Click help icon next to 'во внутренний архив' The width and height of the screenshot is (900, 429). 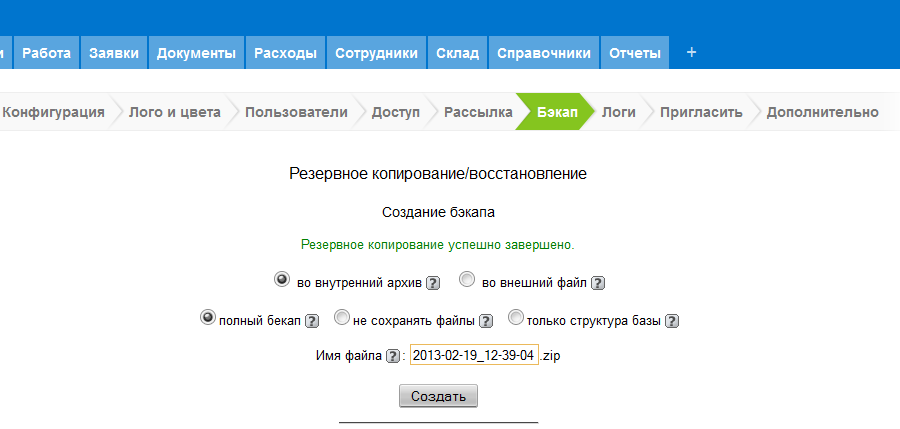pyautogui.click(x=433, y=283)
